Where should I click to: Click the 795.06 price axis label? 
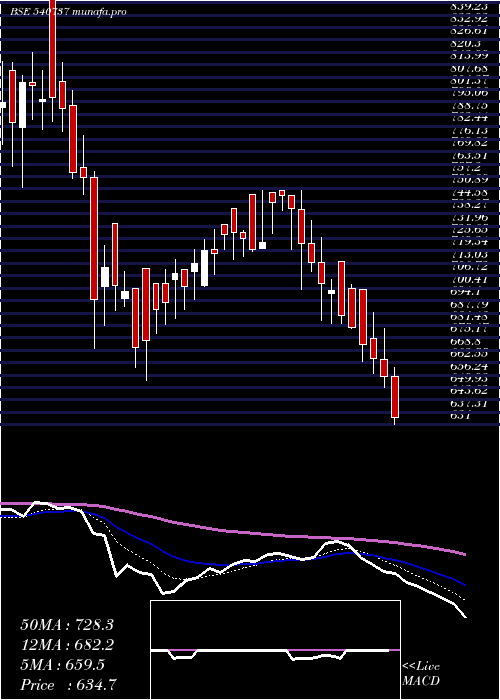(470, 93)
